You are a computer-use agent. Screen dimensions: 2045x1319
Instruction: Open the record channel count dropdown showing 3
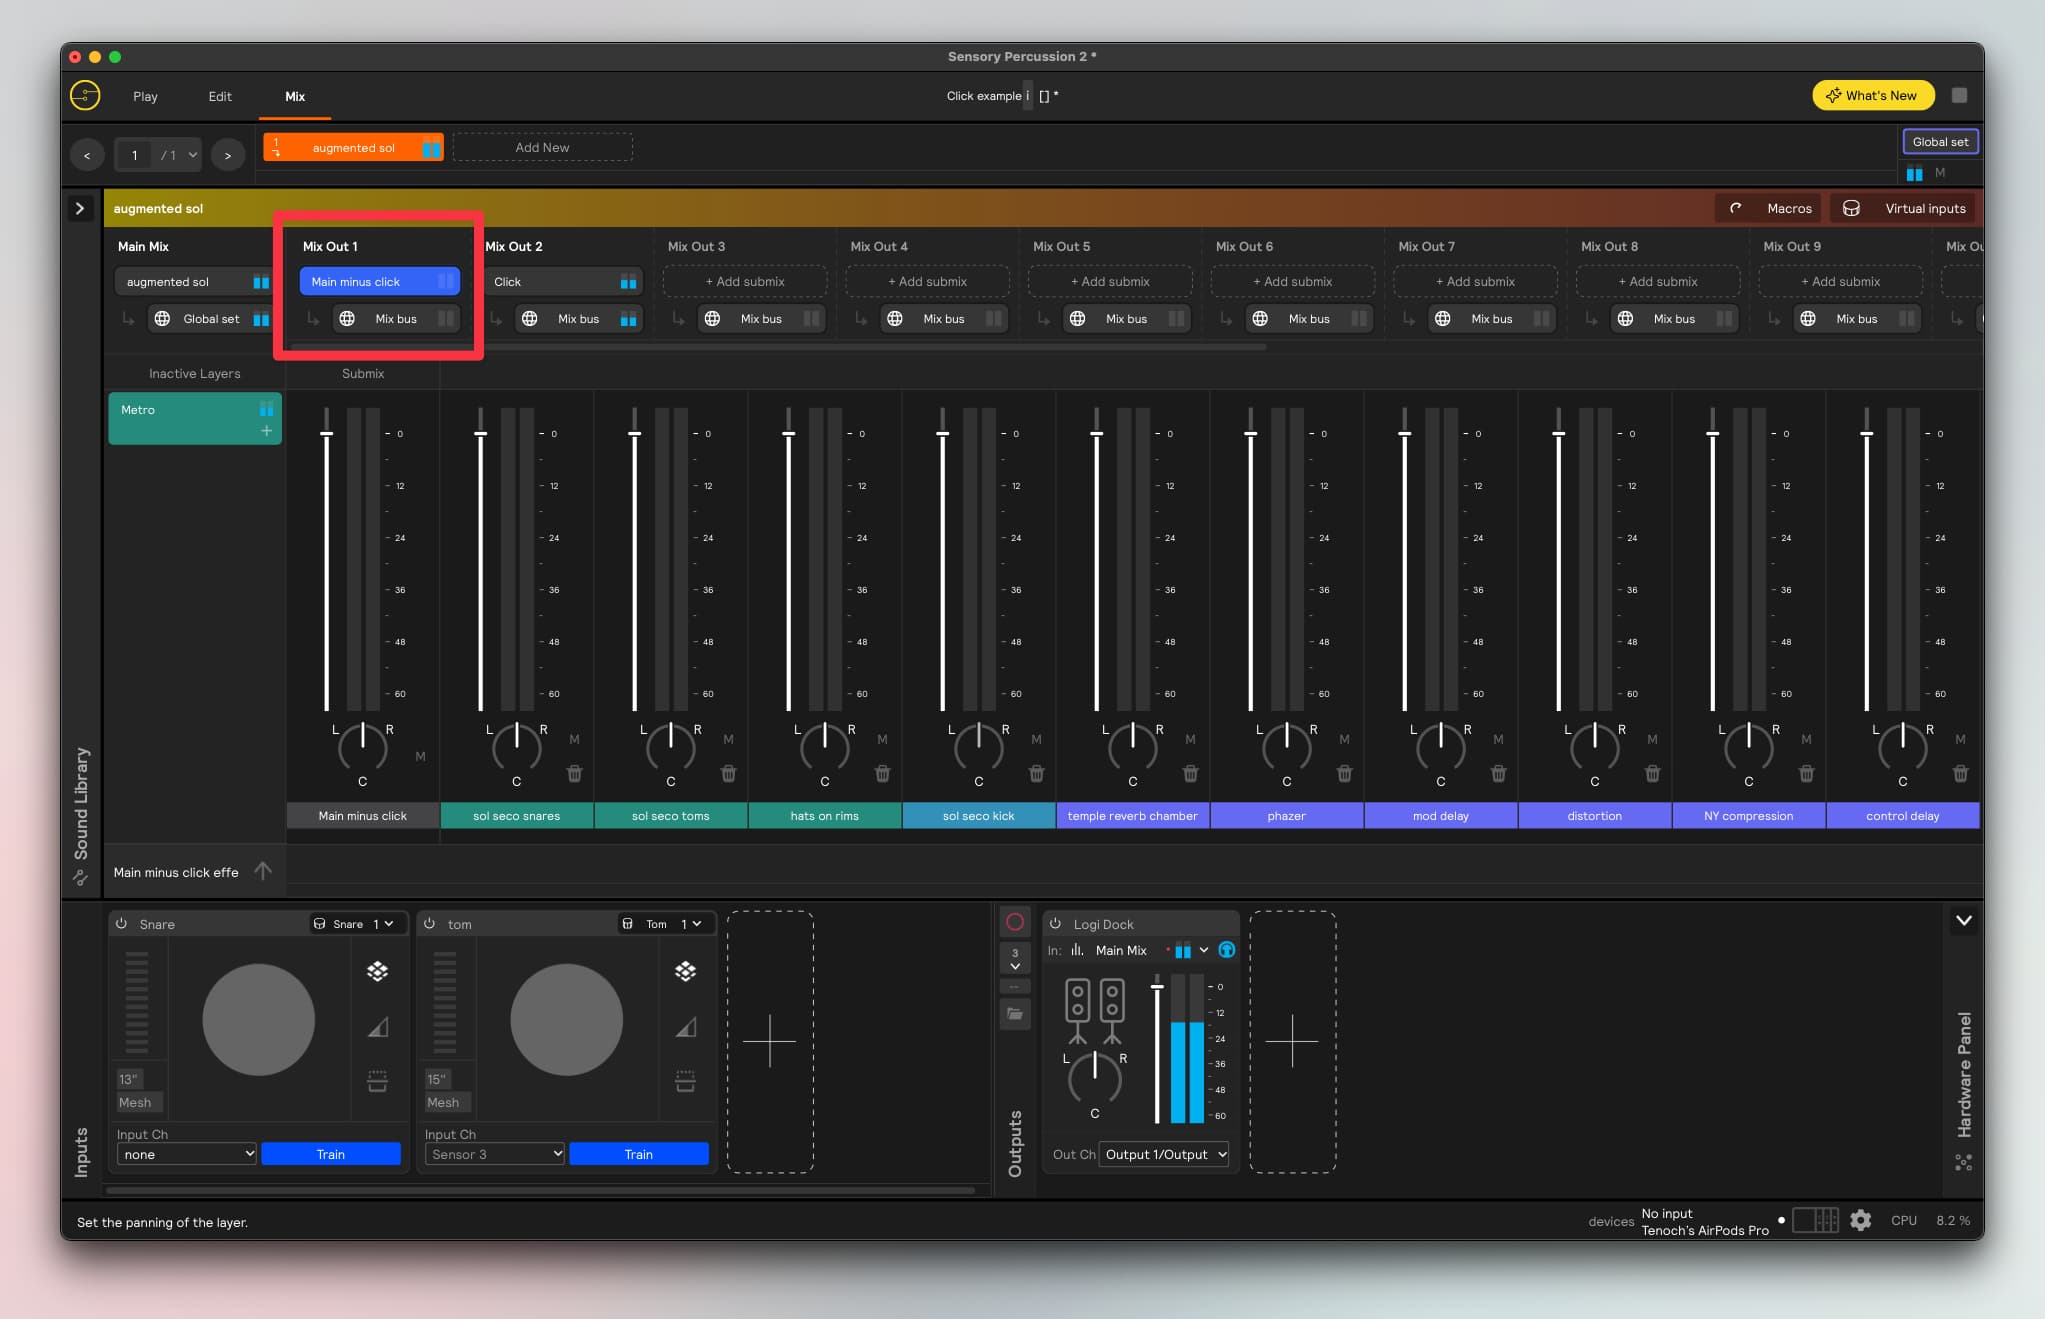(x=1015, y=959)
